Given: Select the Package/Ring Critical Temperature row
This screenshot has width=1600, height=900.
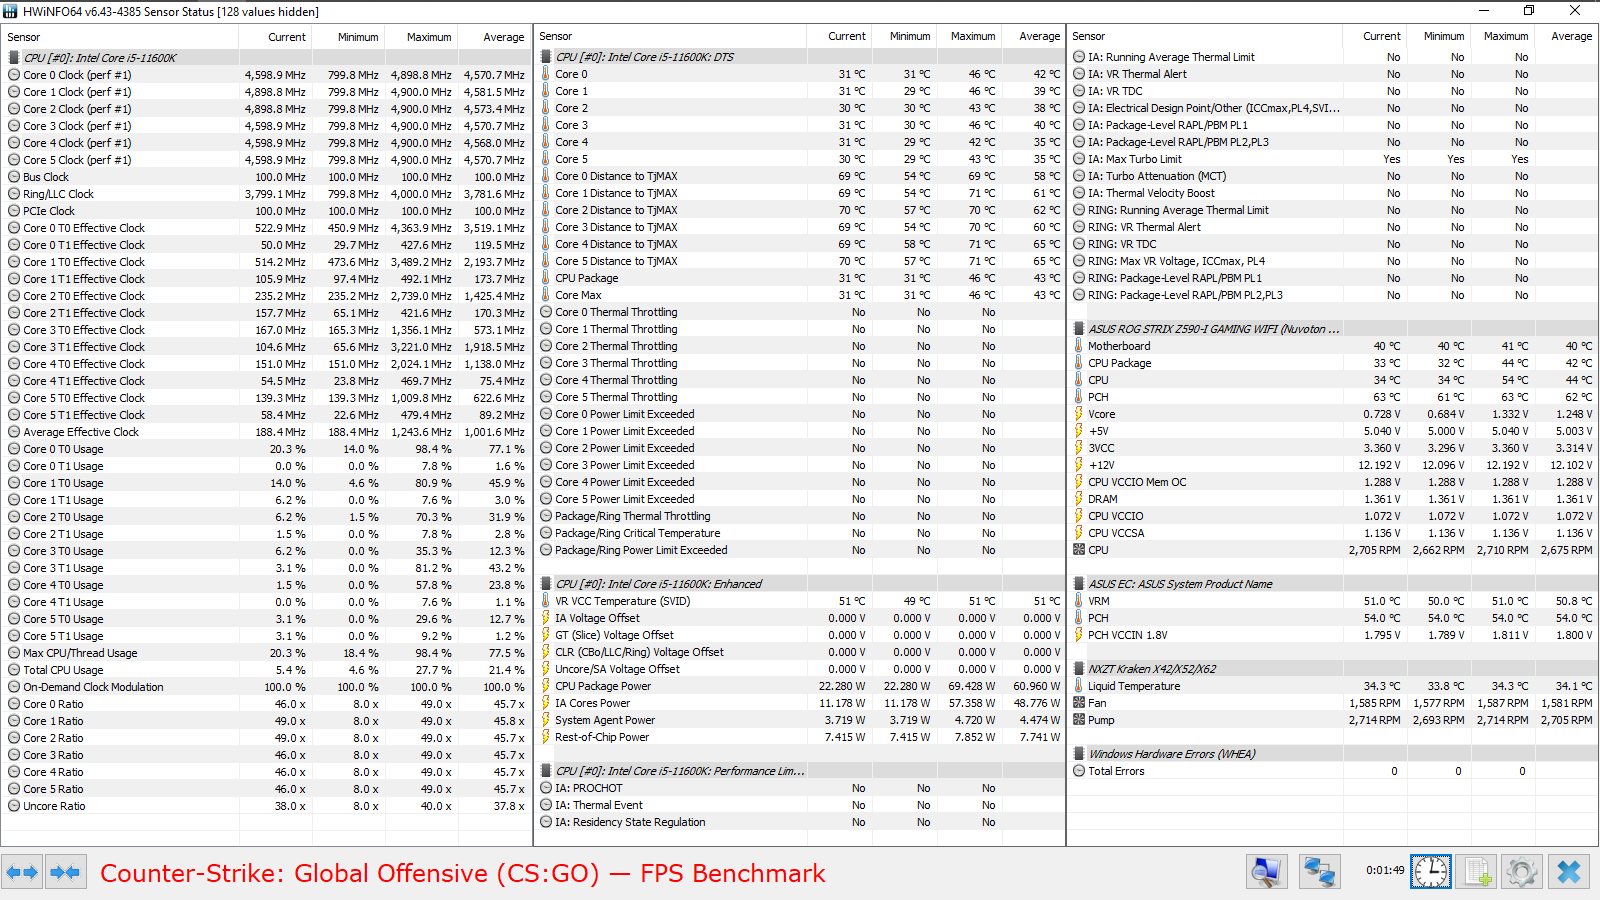Looking at the screenshot, I should click(800, 533).
